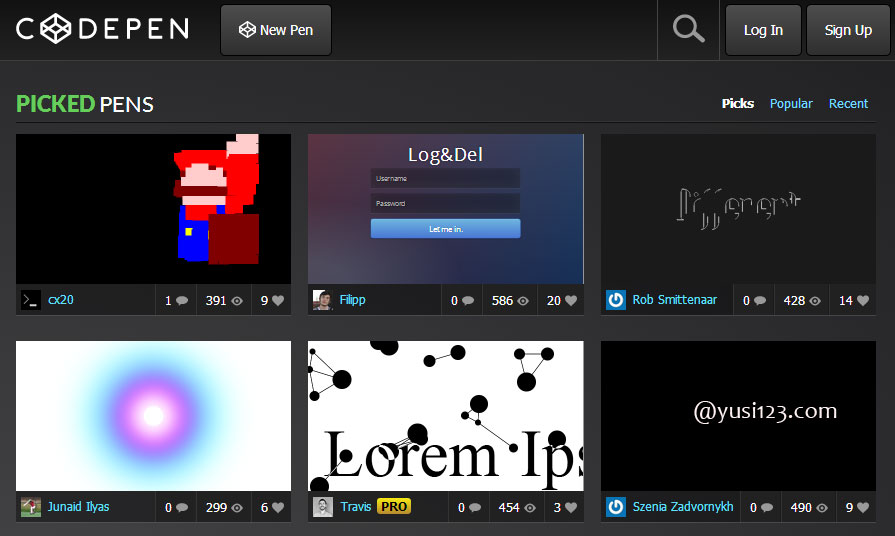Click comment bubble on Junaid Ilyas's pen
This screenshot has height=536, width=895.
[182, 508]
